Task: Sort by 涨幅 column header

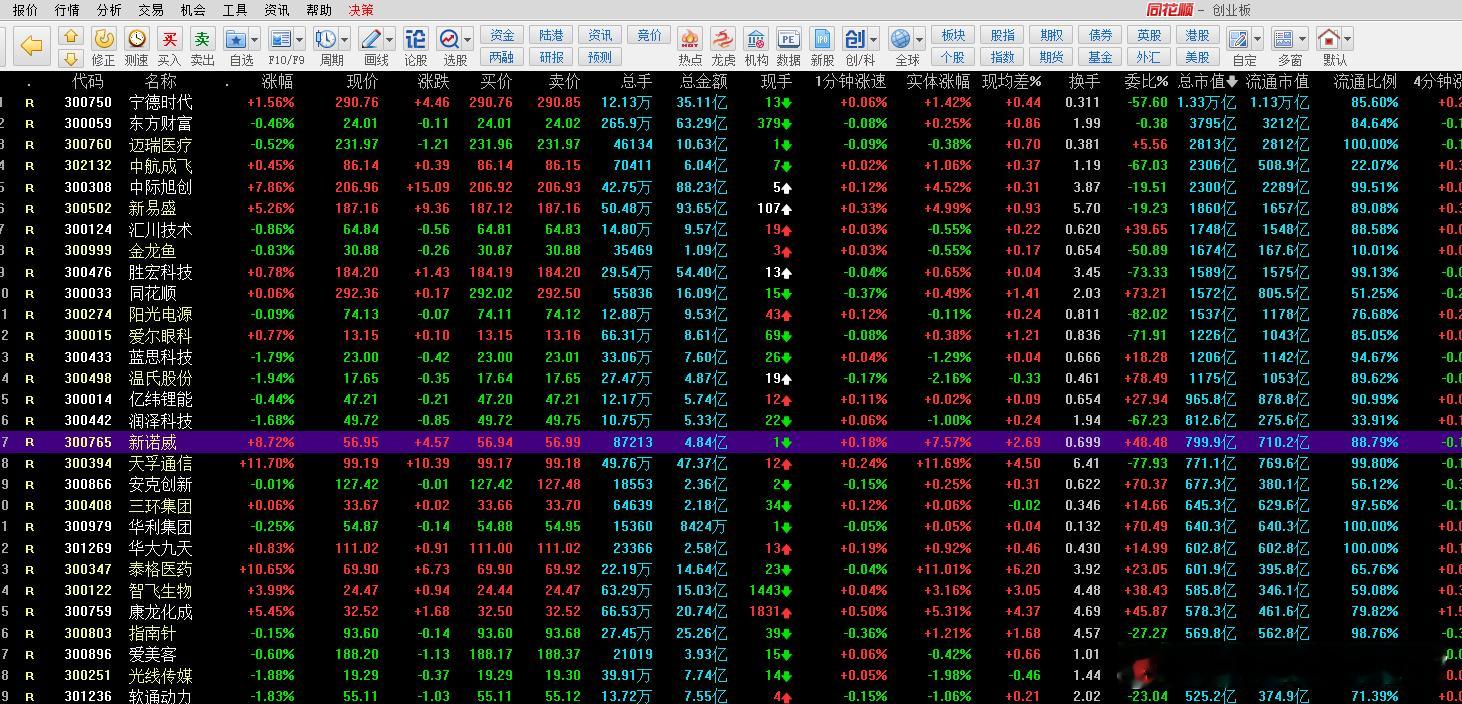Action: coord(277,81)
